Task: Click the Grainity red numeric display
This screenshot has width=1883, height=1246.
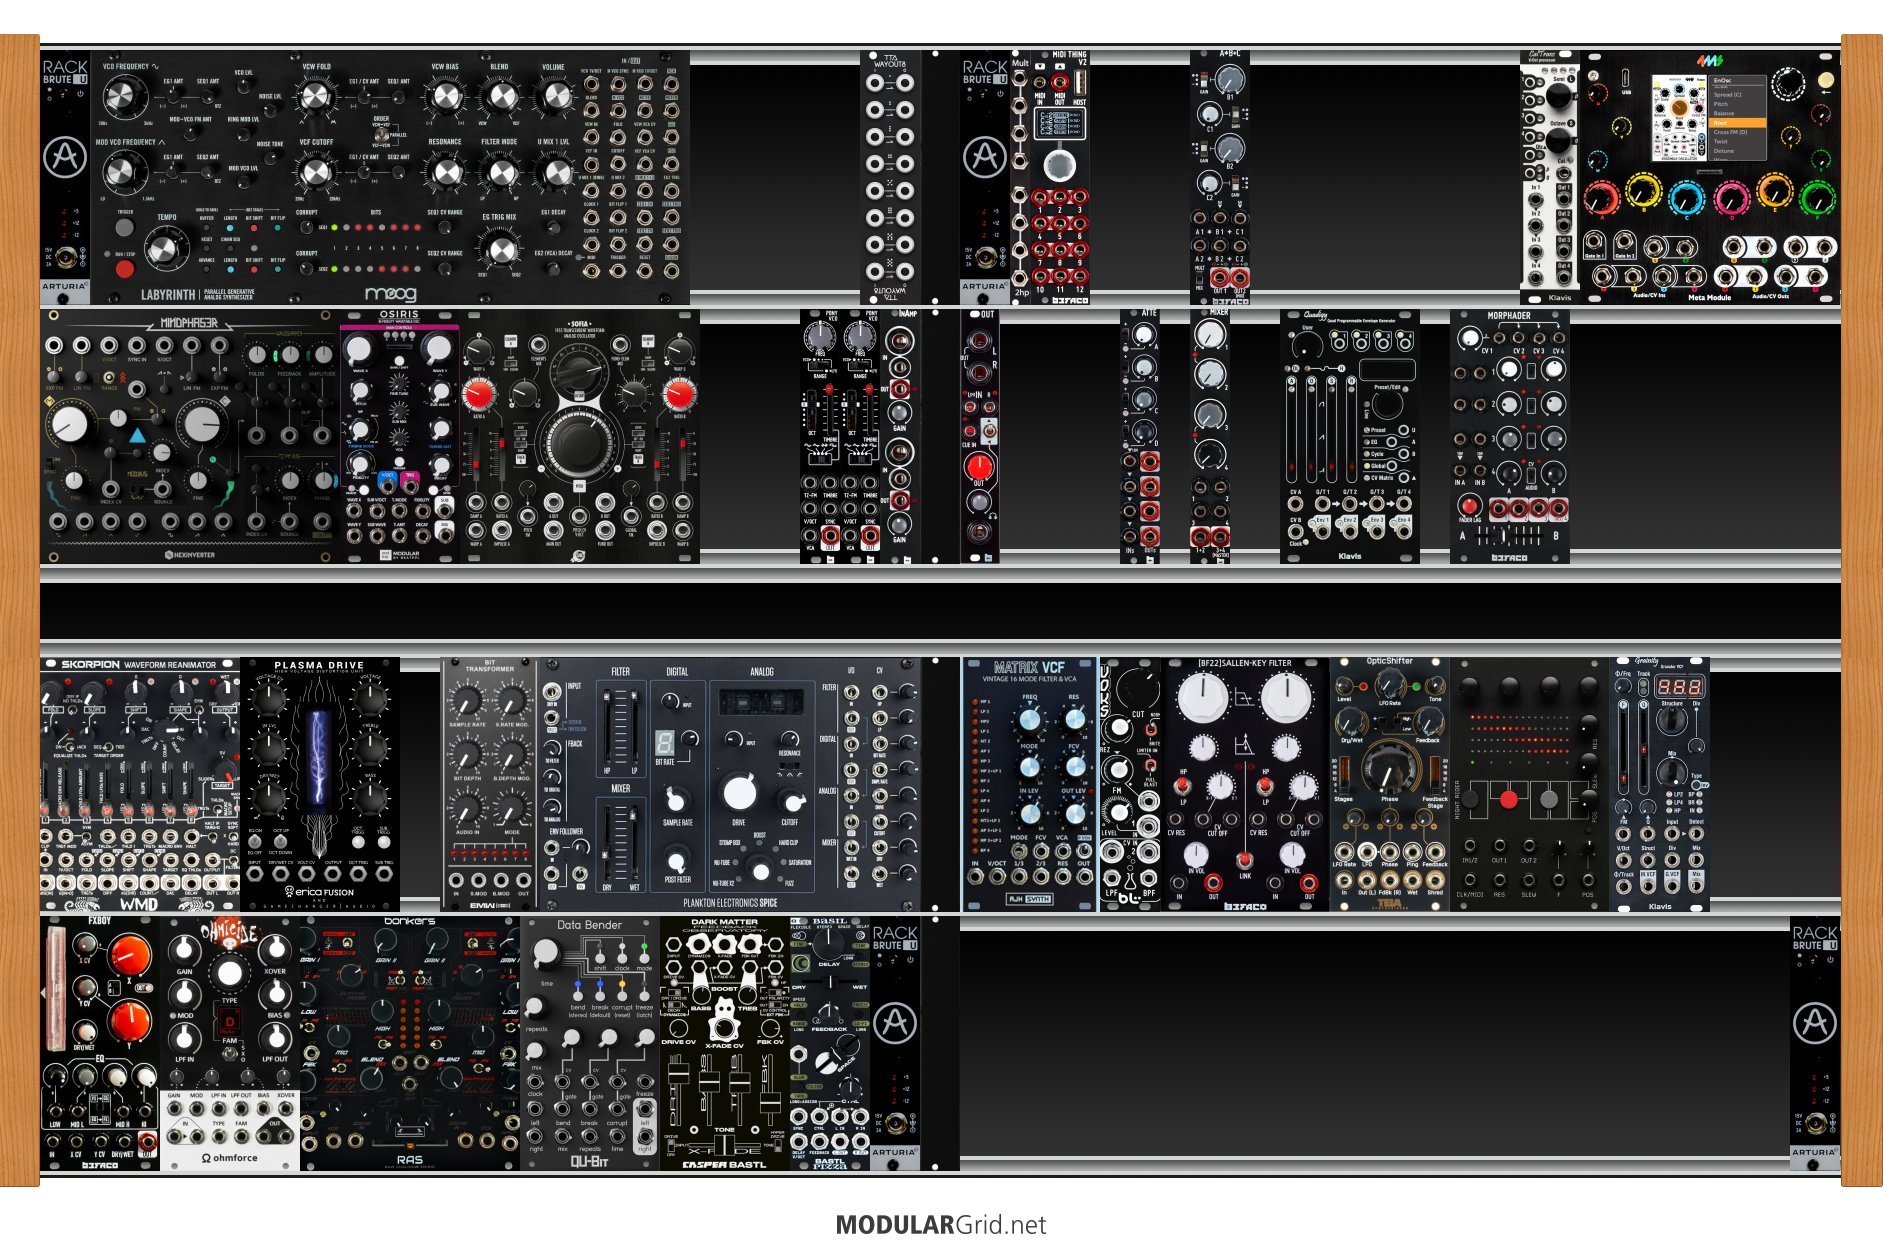Action: [x=1679, y=687]
